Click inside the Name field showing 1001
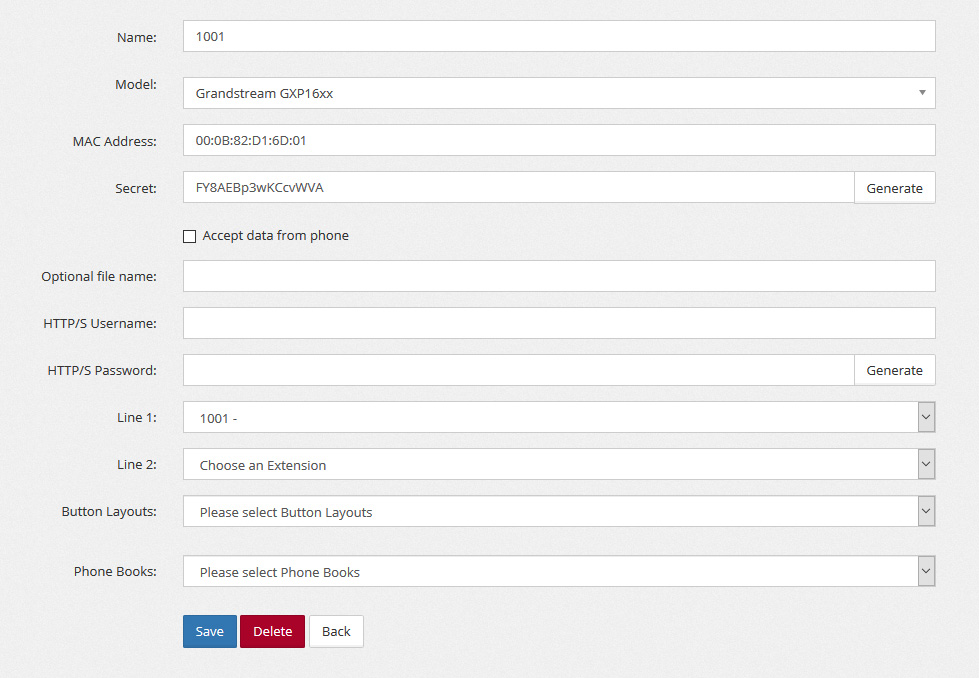Screen dimensions: 979x678 [x=558, y=36]
